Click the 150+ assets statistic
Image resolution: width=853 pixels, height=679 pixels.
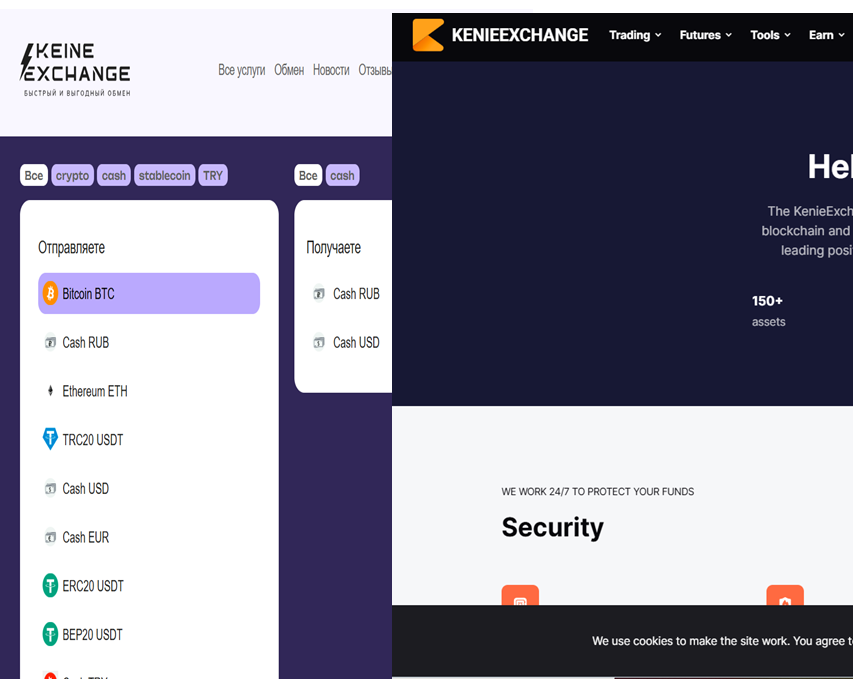pos(768,311)
